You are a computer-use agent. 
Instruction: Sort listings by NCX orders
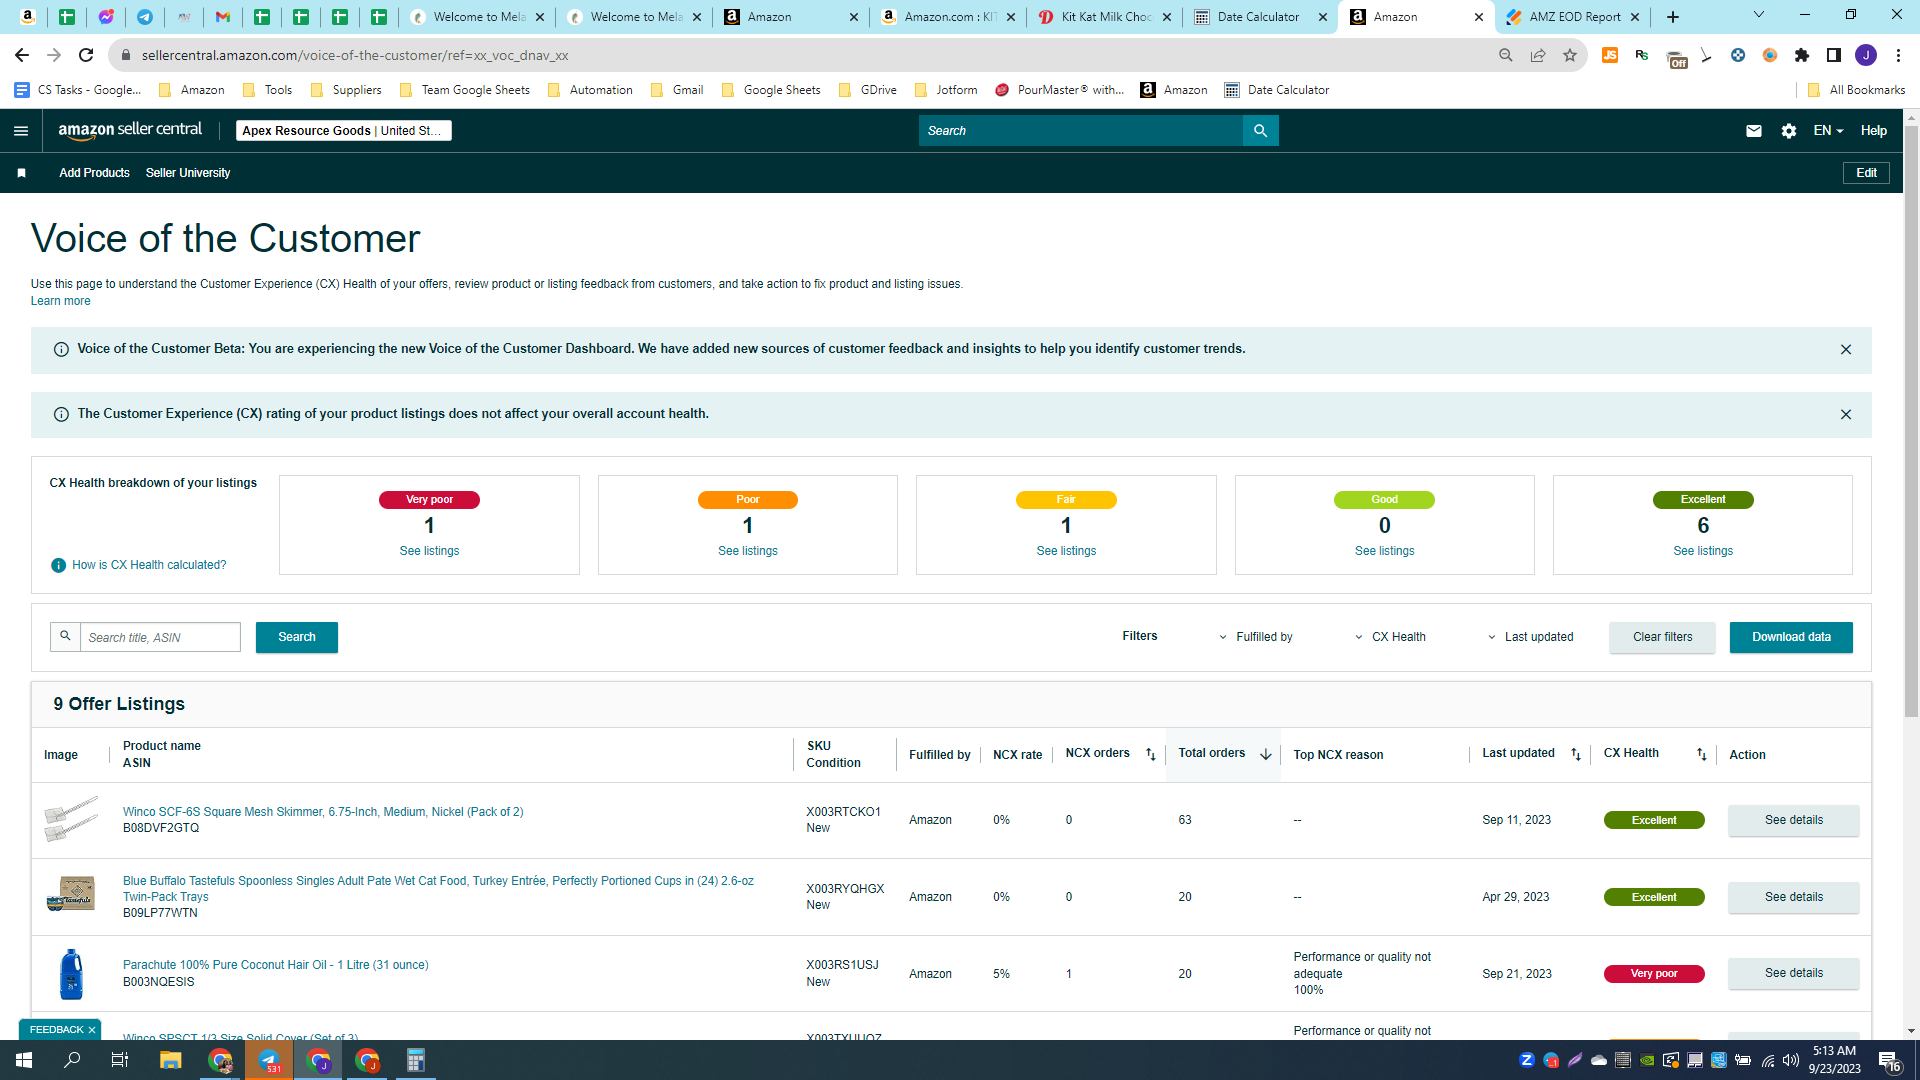1150,755
